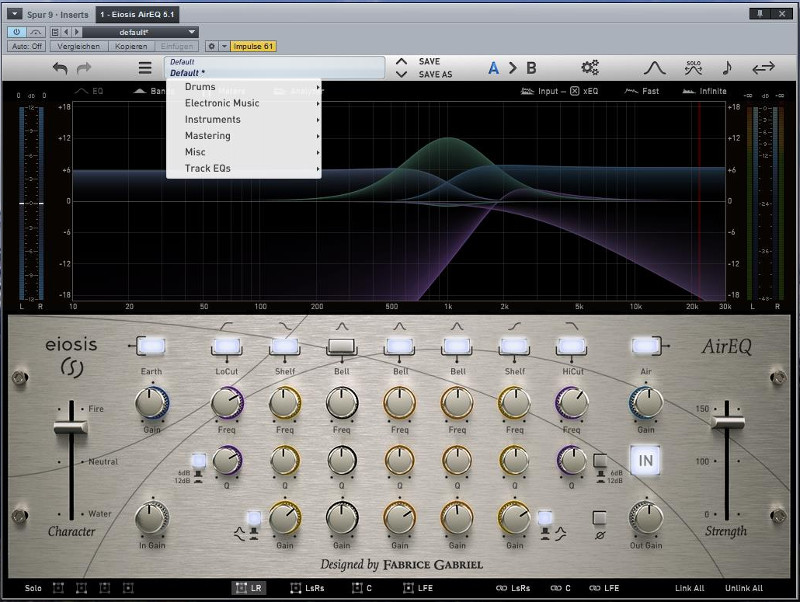The width and height of the screenshot is (800, 602).
Task: Click the Earth Gain knob
Action: click(x=152, y=404)
